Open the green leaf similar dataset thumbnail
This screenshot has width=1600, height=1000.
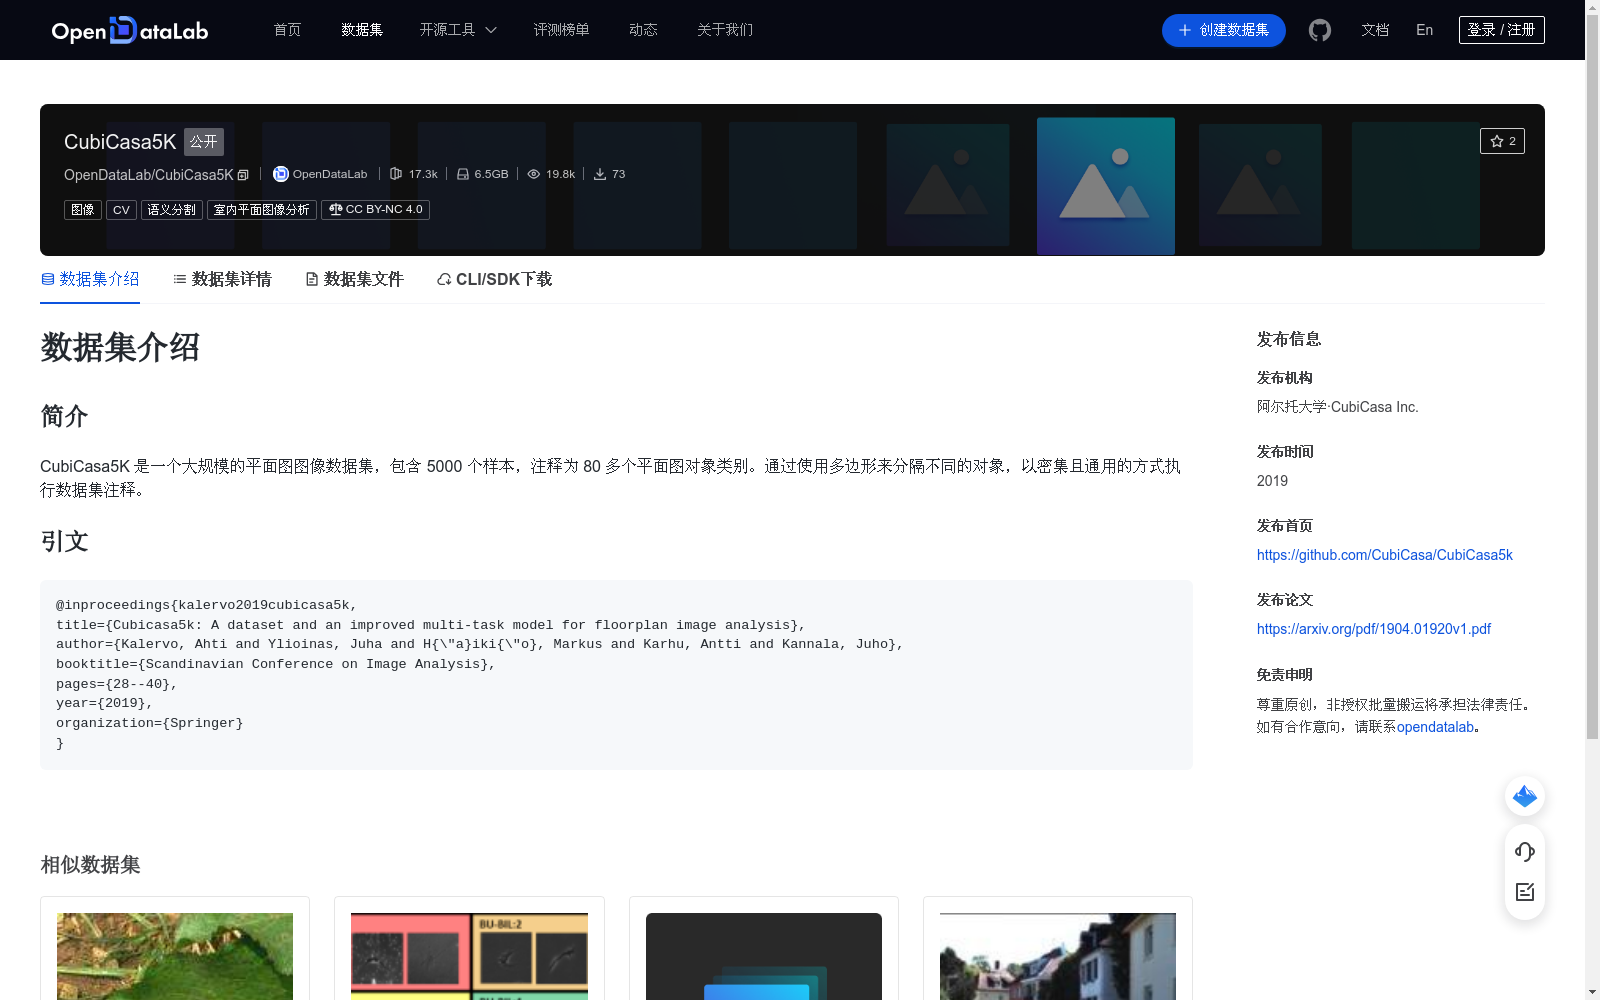pyautogui.click(x=175, y=956)
